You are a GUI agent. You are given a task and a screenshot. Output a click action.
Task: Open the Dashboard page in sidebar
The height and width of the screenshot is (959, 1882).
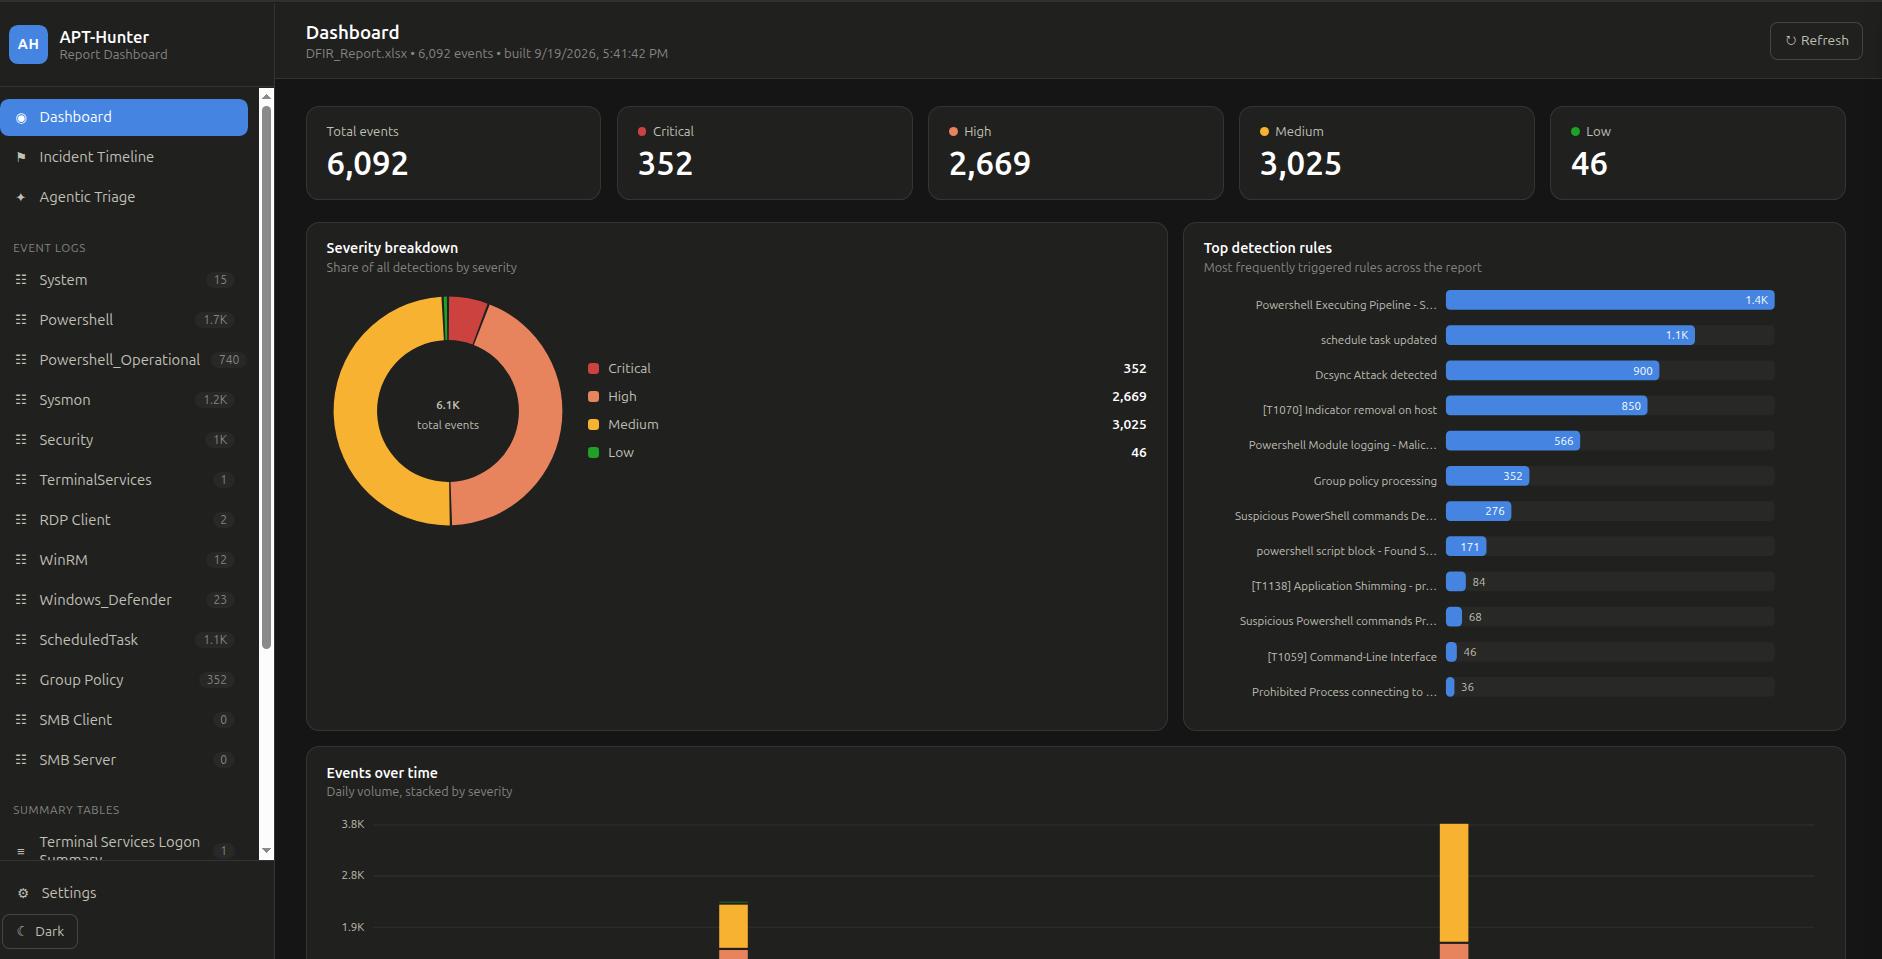tap(124, 117)
